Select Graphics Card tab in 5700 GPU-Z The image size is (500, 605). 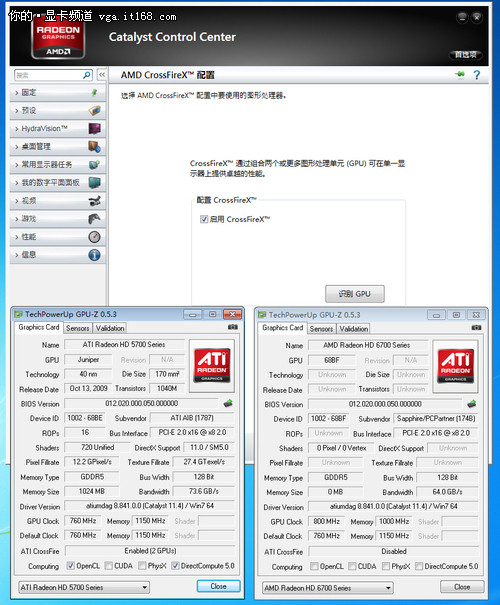pyautogui.click(x=39, y=327)
